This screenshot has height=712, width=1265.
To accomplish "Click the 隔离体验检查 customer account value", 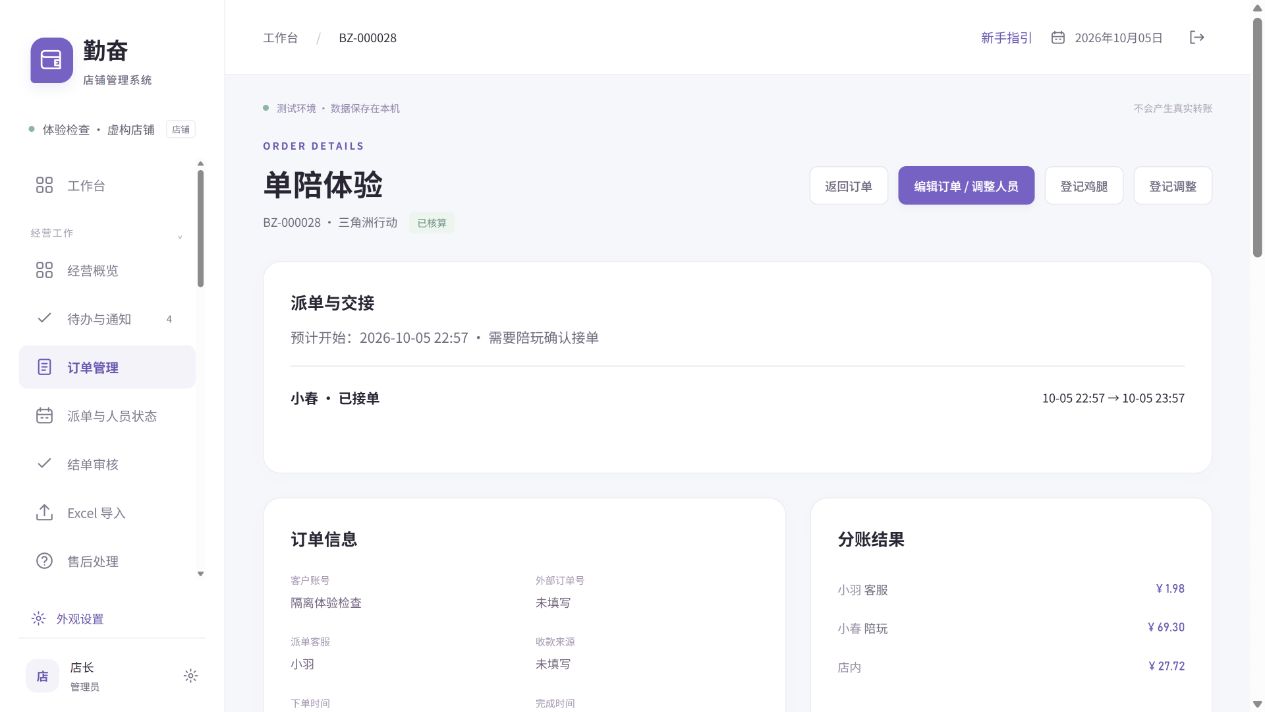I will point(326,603).
